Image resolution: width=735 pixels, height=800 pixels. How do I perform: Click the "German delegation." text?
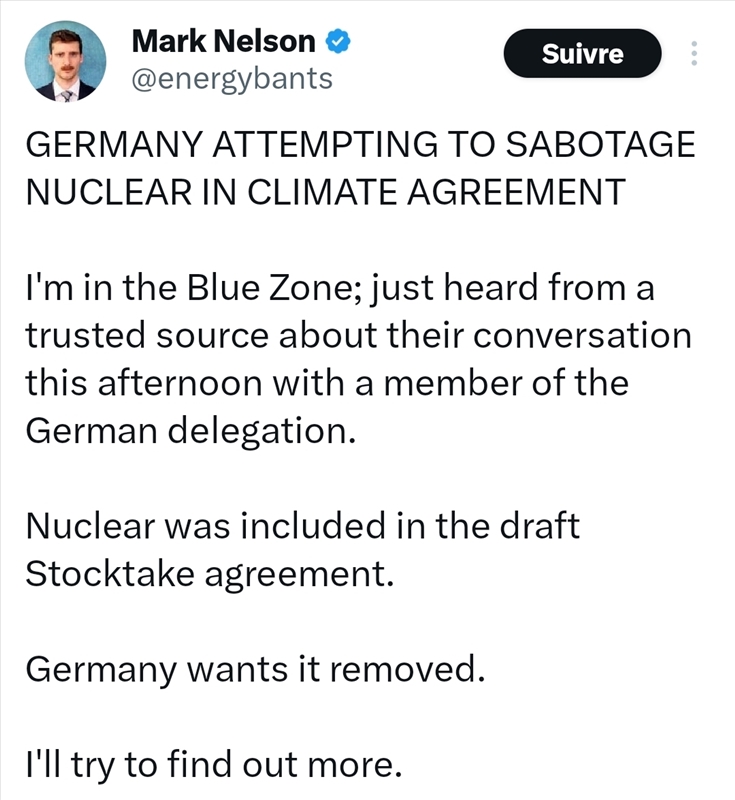click(189, 430)
